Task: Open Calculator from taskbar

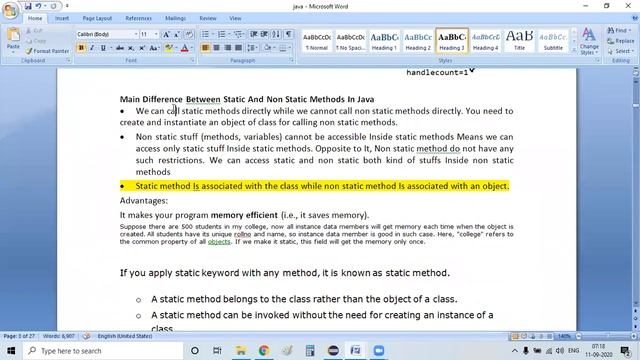Action: click(x=310, y=351)
